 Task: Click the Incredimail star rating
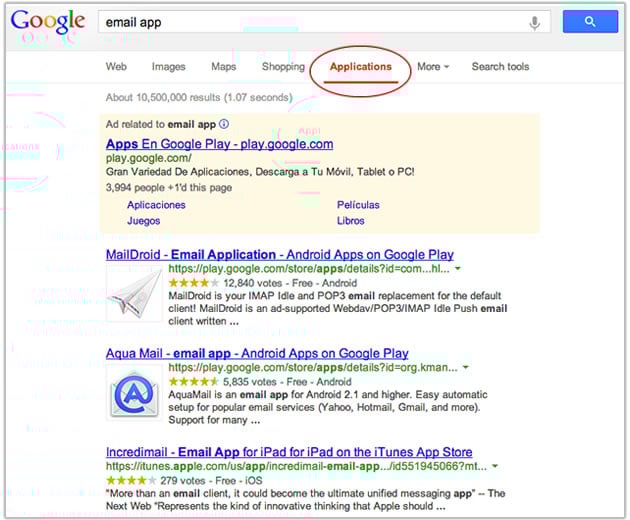pos(131,480)
